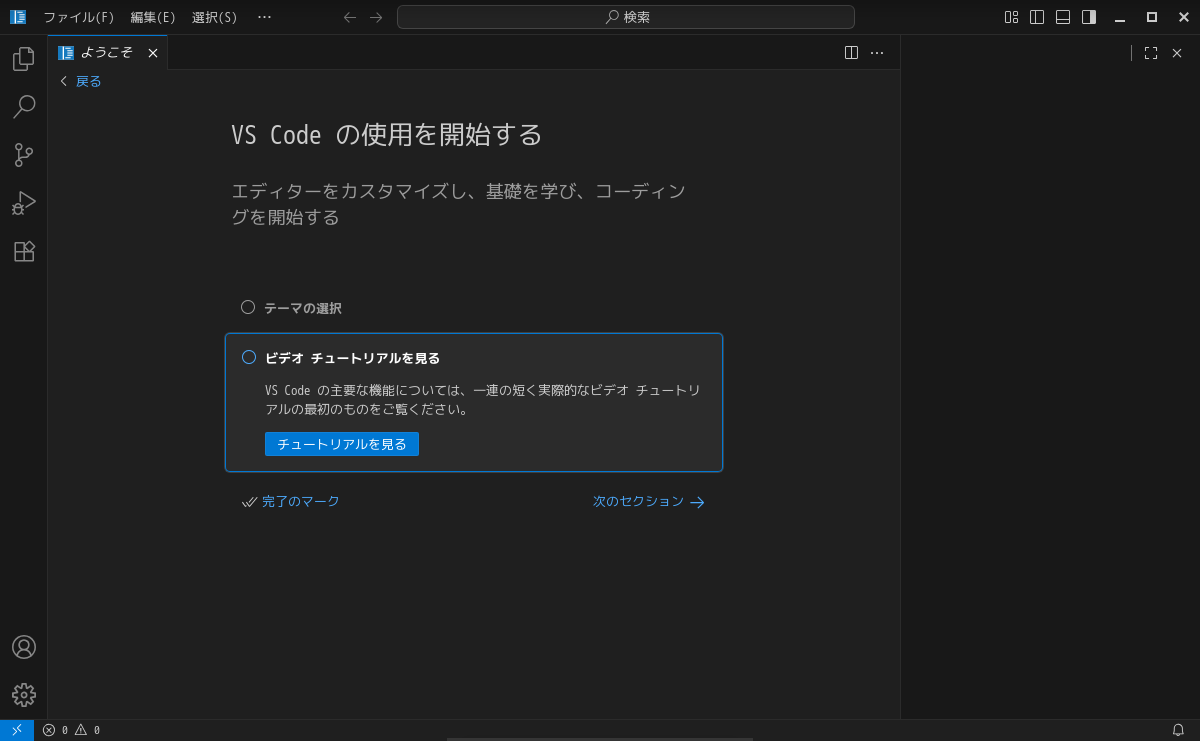
Task: Split the editor to the right
Action: click(x=851, y=53)
